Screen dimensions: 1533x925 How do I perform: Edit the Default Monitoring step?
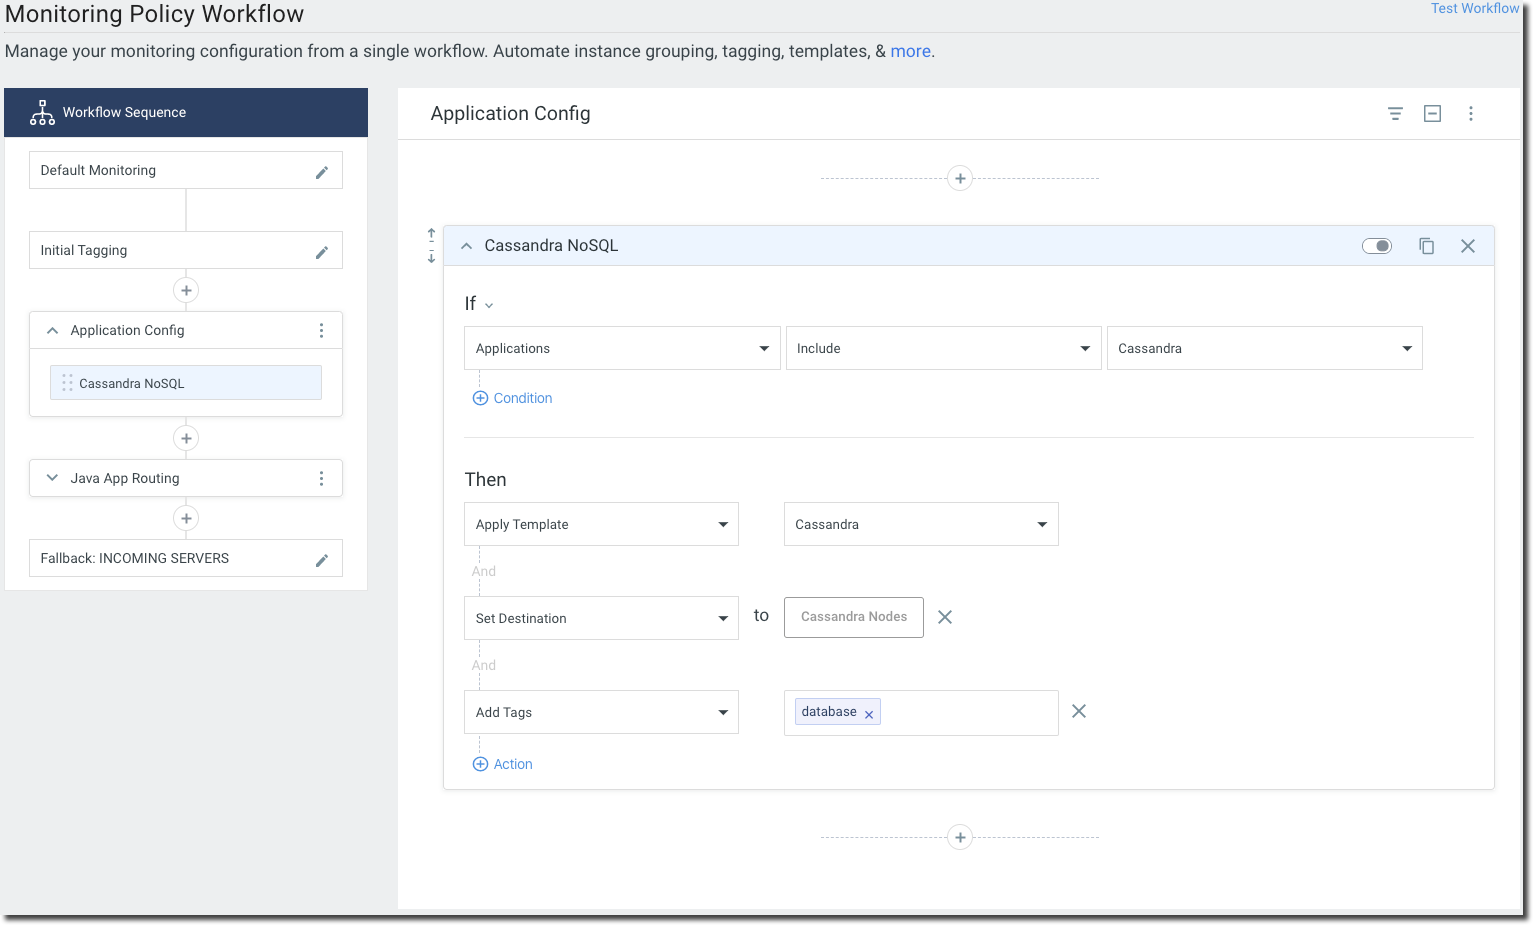[x=322, y=172]
